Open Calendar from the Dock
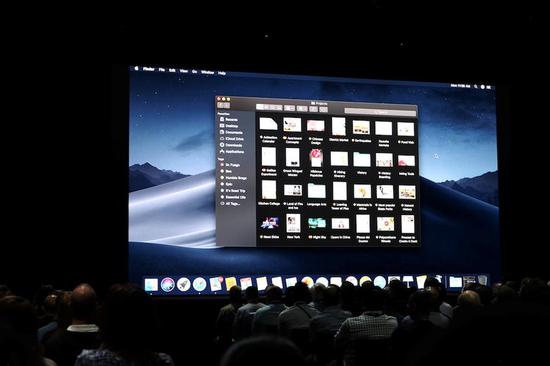Image resolution: width=550 pixels, height=366 pixels. tap(246, 283)
